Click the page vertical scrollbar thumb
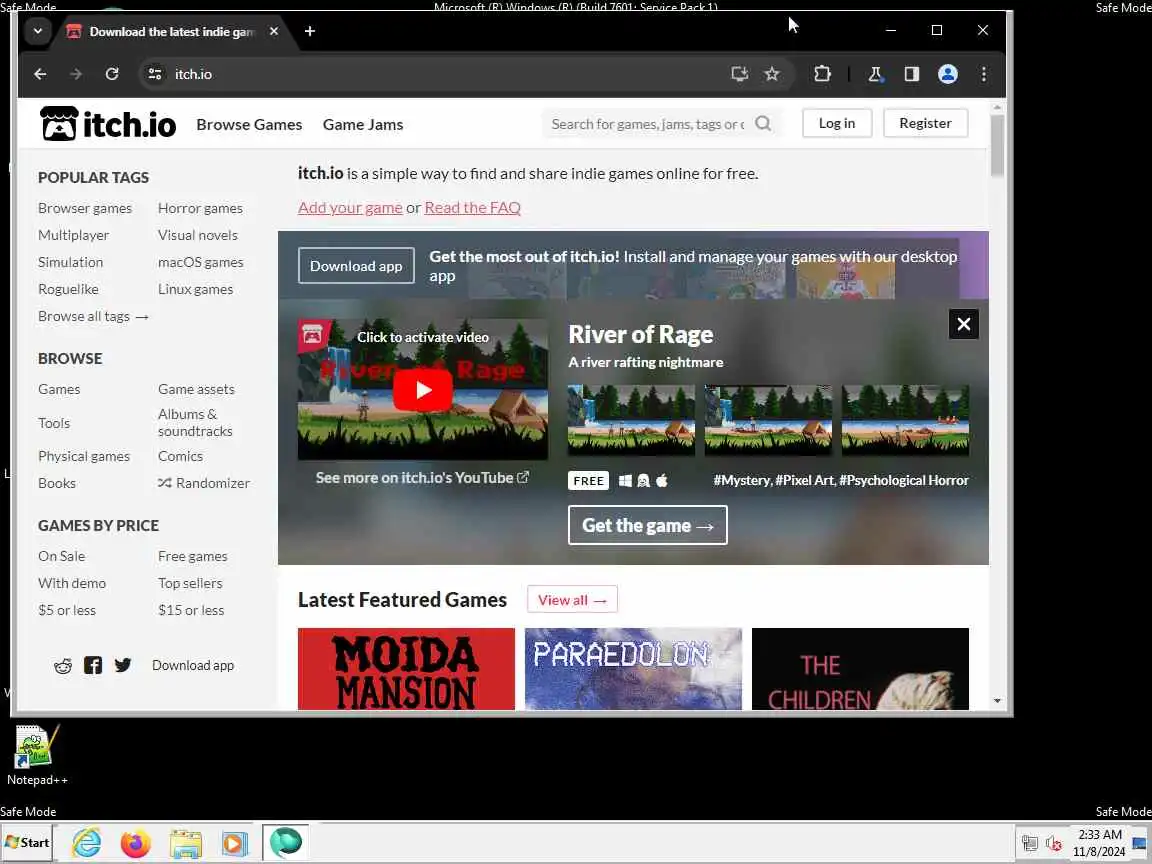1152x864 pixels. (x=997, y=145)
